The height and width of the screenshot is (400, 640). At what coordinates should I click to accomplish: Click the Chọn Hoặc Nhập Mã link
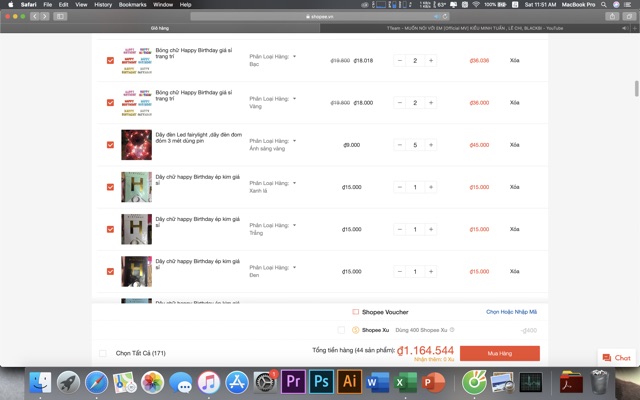pyautogui.click(x=511, y=312)
